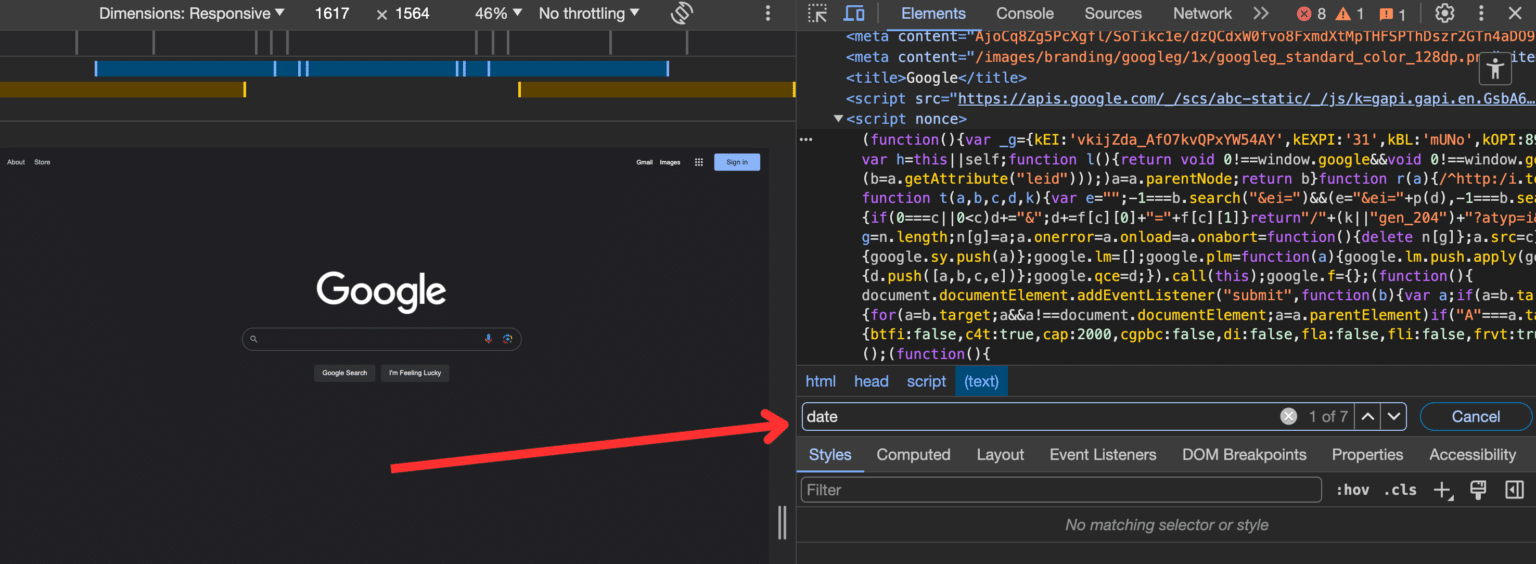
Task: Open Google apps grid icon
Action: click(699, 162)
